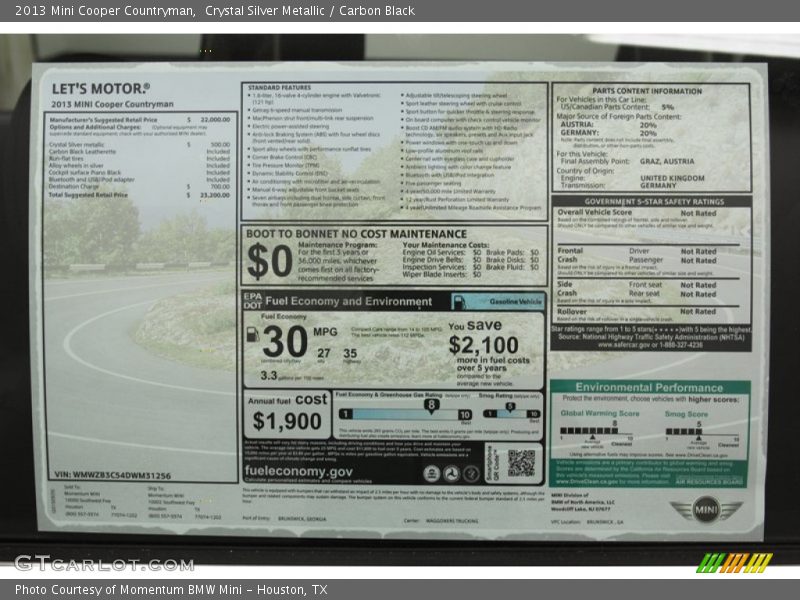Image resolution: width=800 pixels, height=600 pixels.
Task: Click the GTCarLot.com watermark logo
Action: point(103,563)
